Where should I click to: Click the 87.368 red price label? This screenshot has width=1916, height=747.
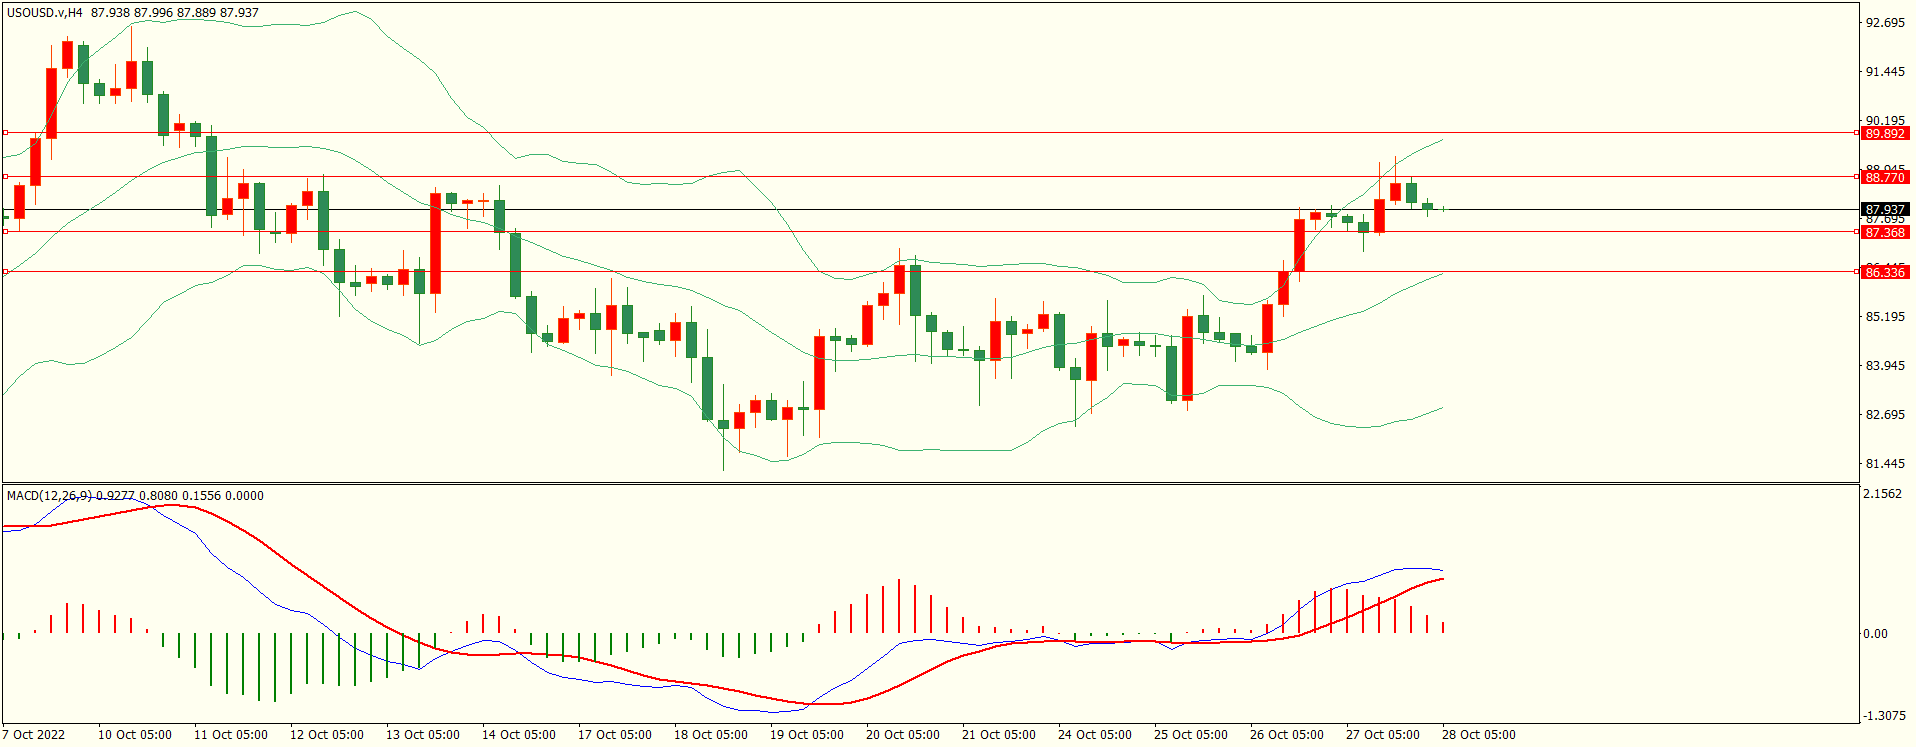tap(1884, 232)
